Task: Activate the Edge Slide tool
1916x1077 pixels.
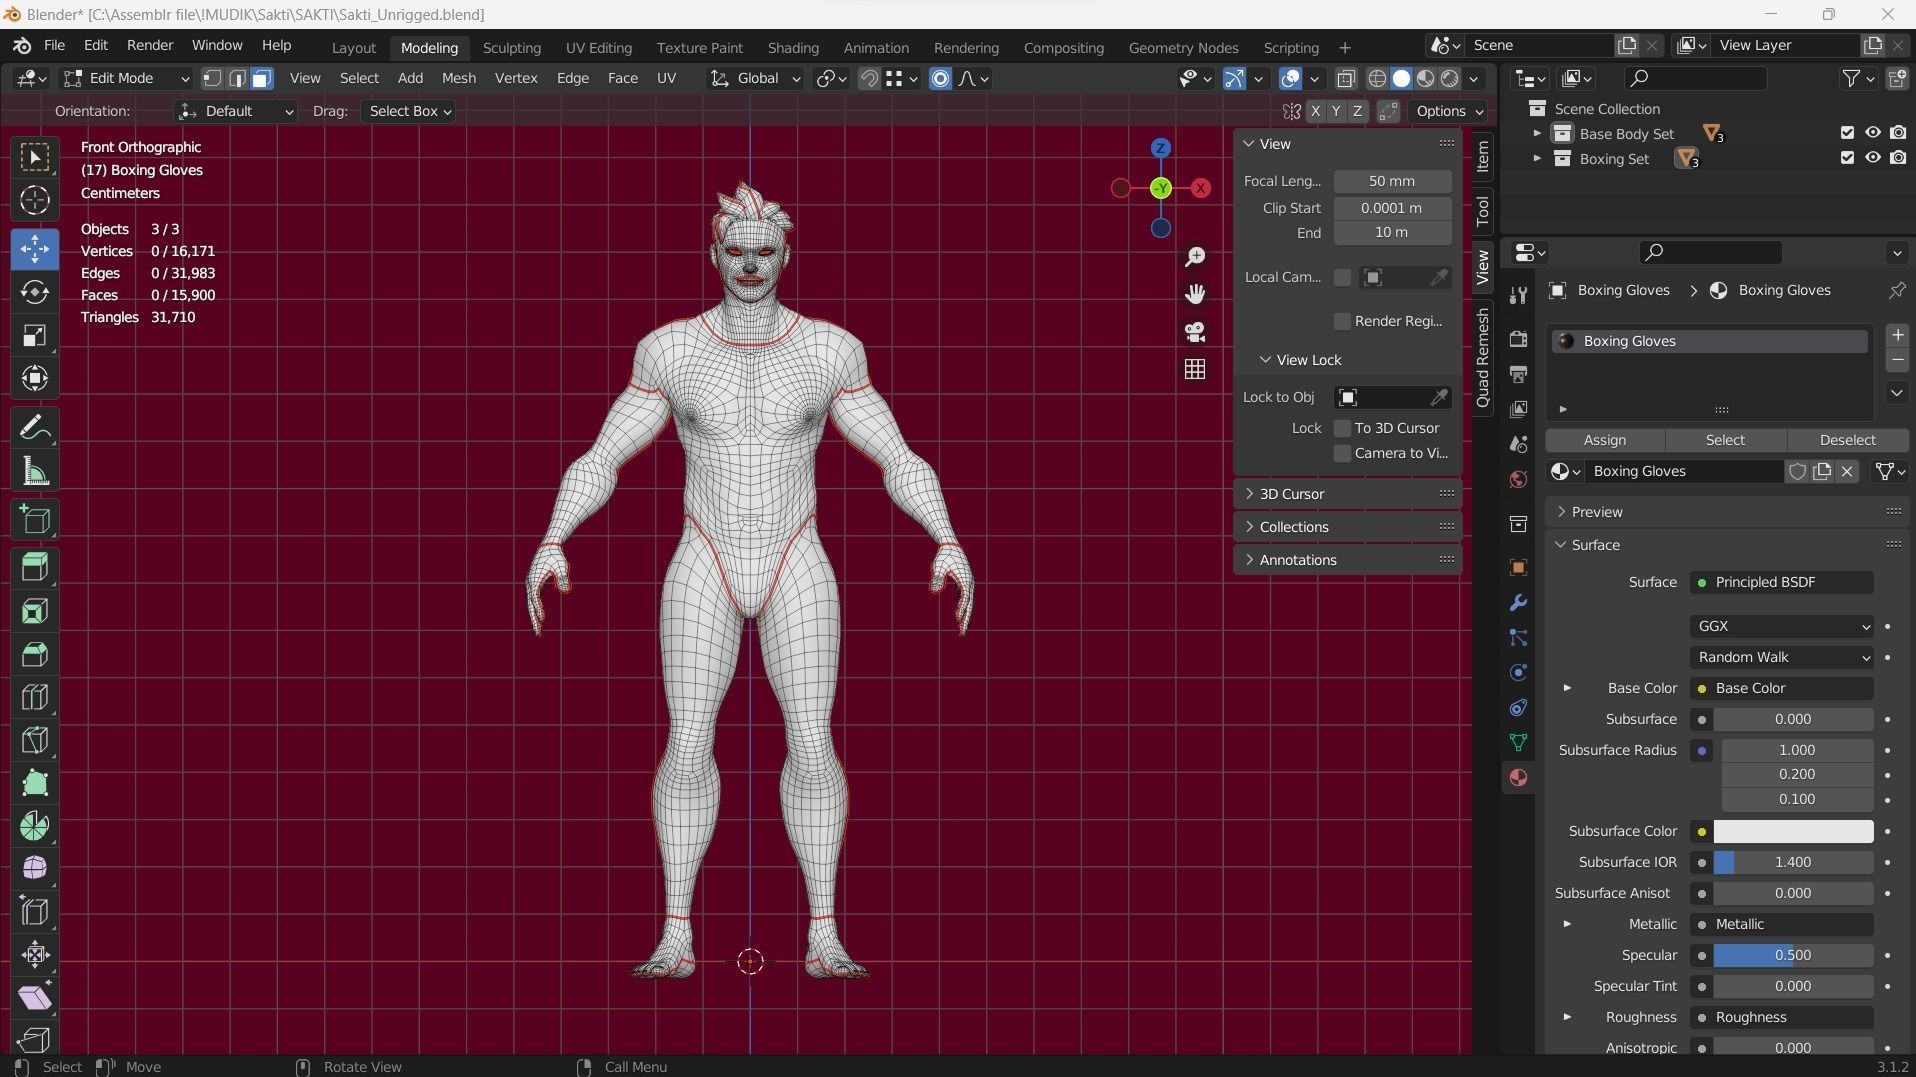Action: click(35, 911)
